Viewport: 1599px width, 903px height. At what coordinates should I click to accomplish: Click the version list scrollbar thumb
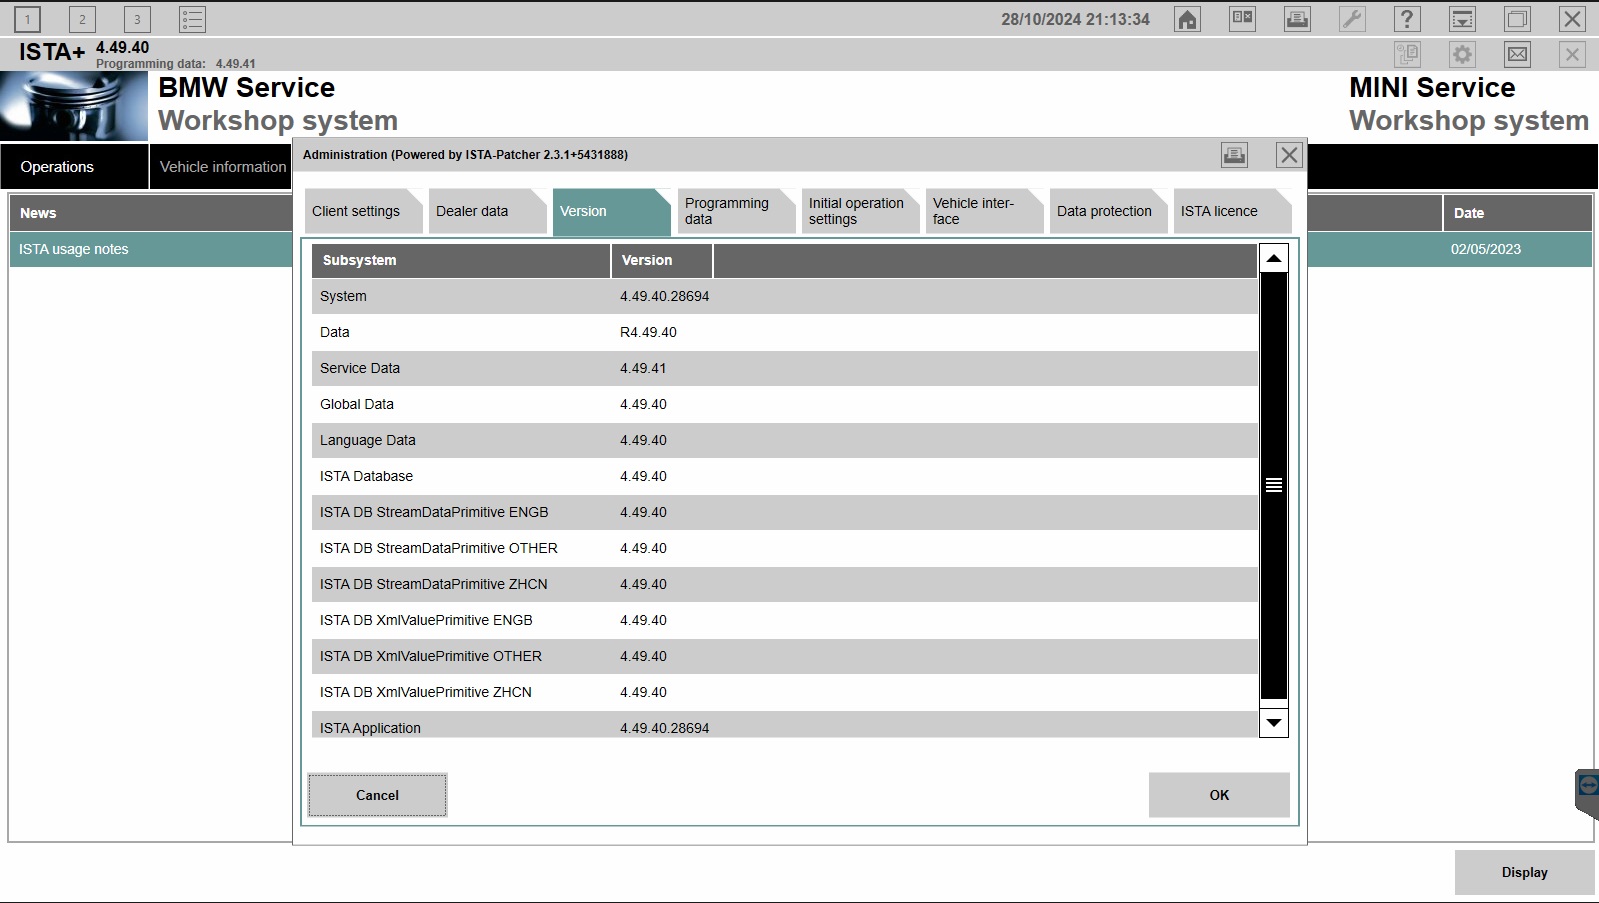click(x=1273, y=485)
